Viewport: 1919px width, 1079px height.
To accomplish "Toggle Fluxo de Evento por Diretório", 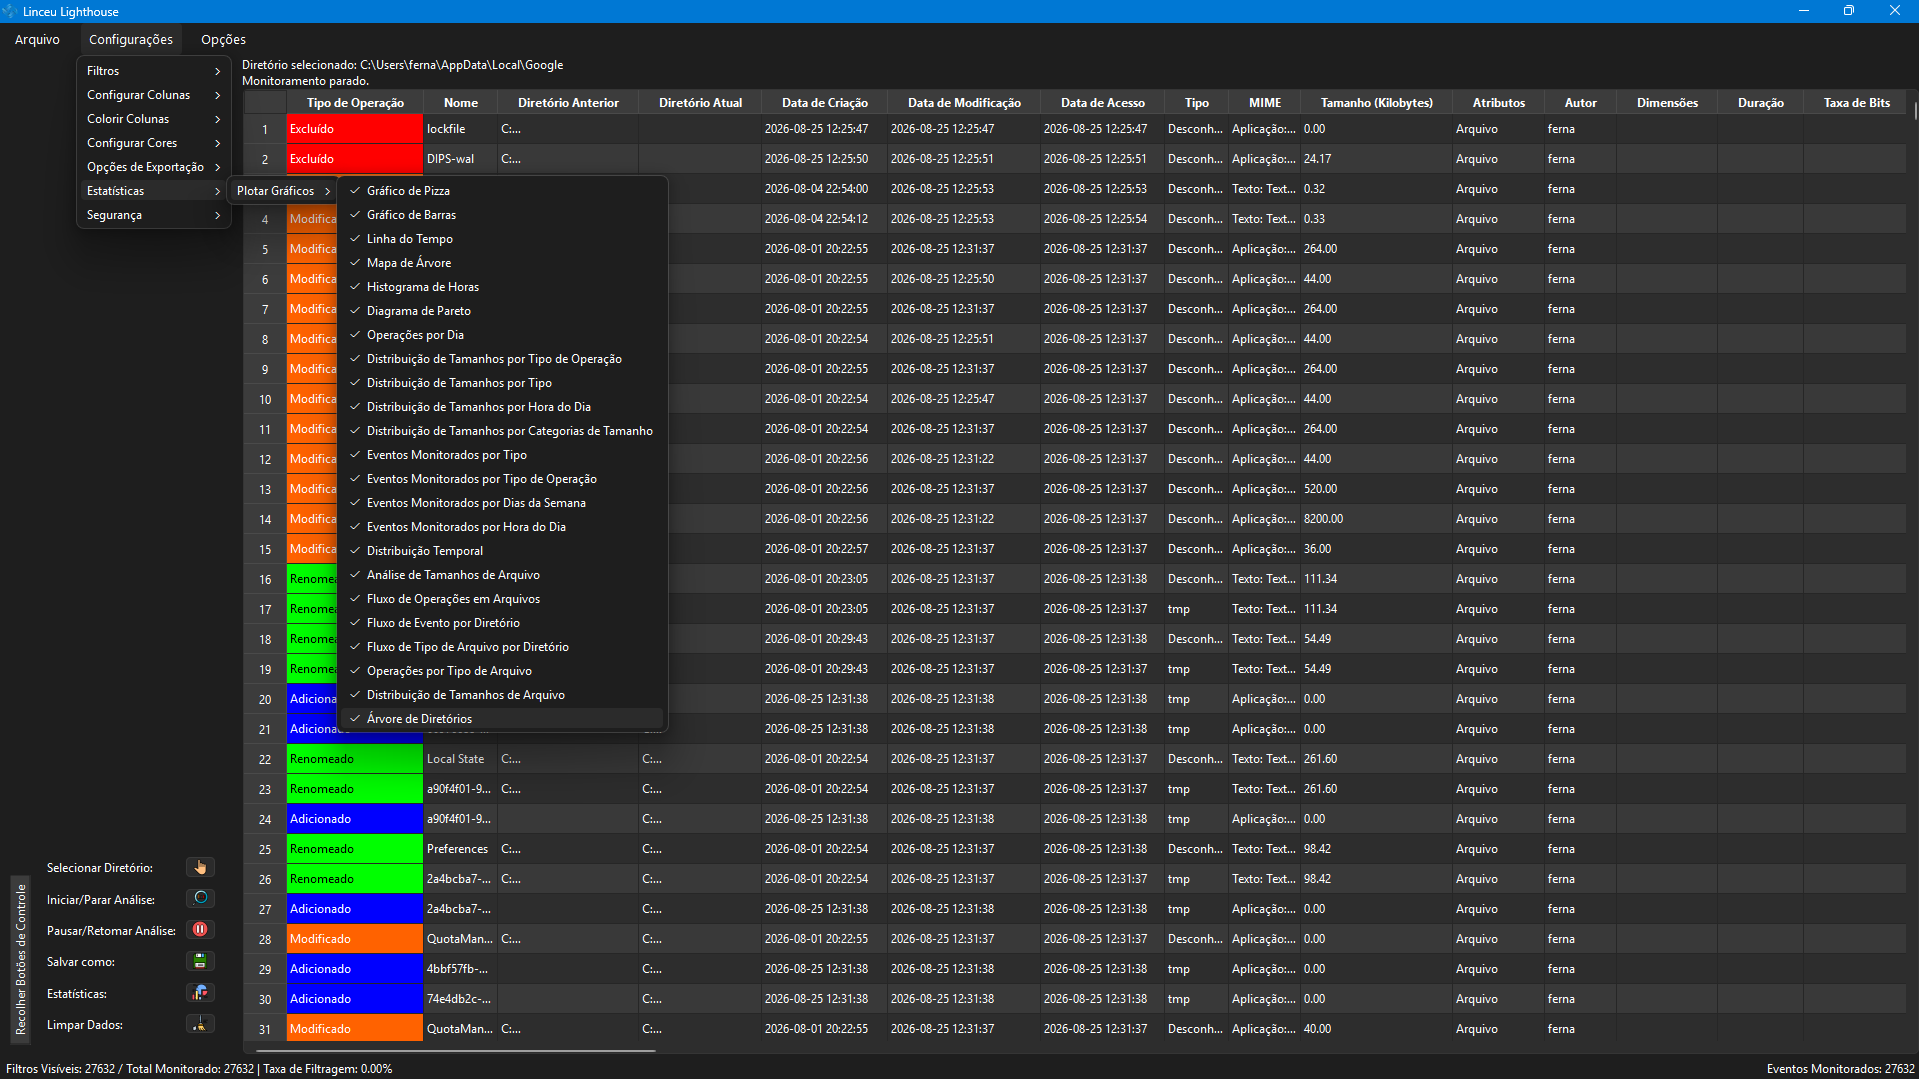I will (502, 622).
